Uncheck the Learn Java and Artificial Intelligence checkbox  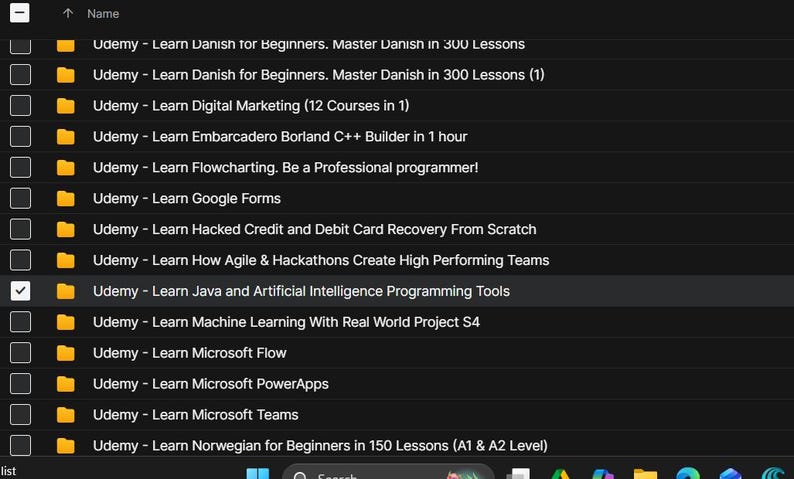tap(20, 291)
